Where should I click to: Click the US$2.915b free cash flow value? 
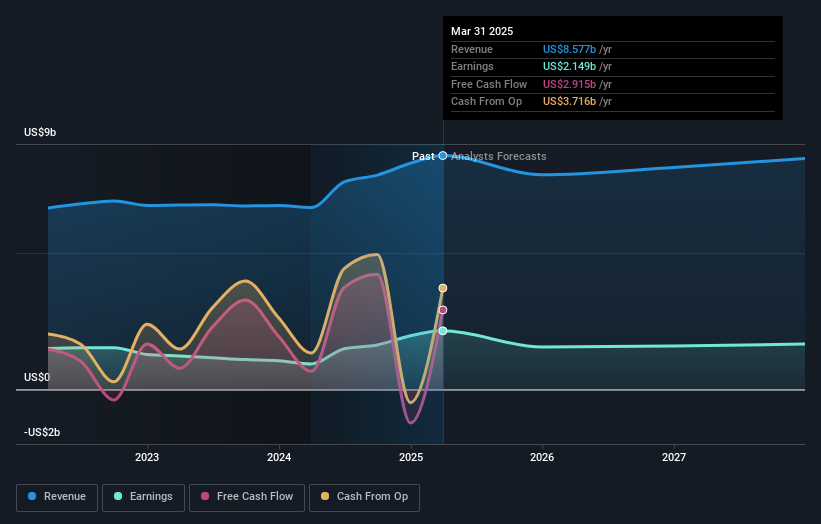click(x=569, y=84)
